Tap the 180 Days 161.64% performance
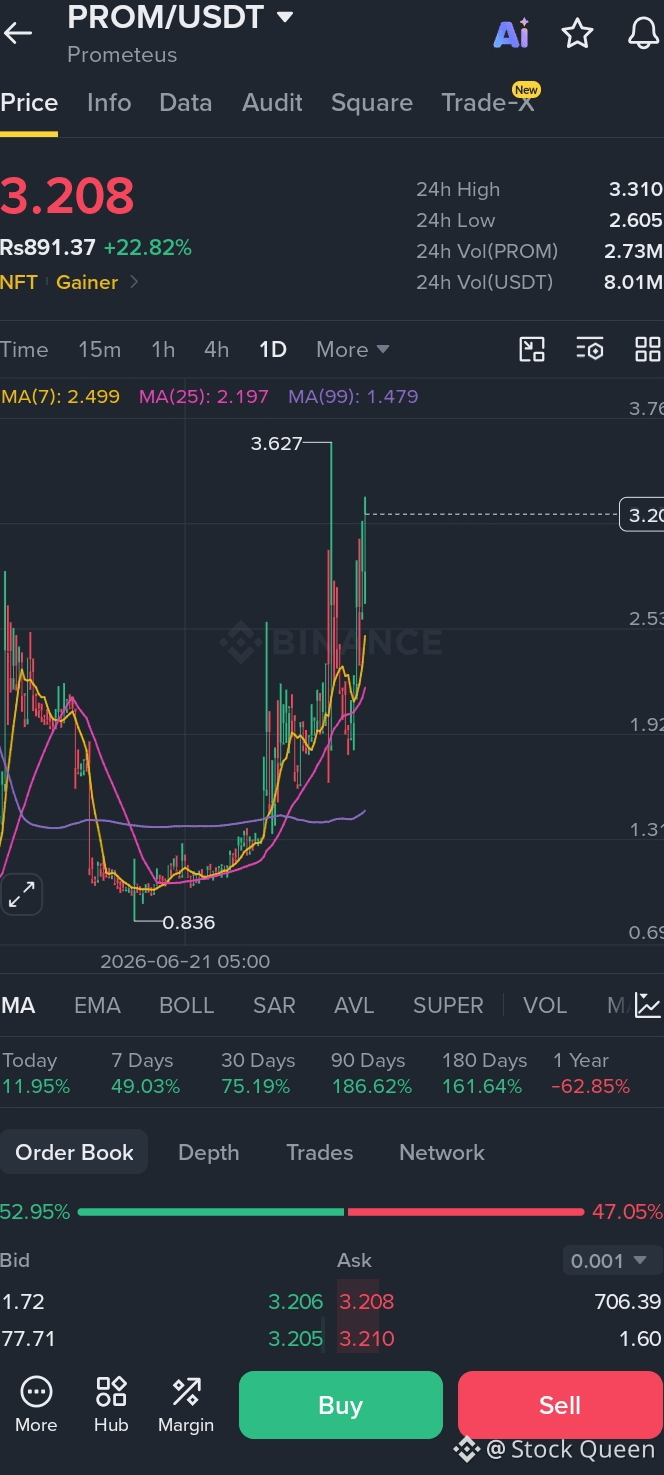Image resolution: width=664 pixels, height=1475 pixels. click(484, 1073)
